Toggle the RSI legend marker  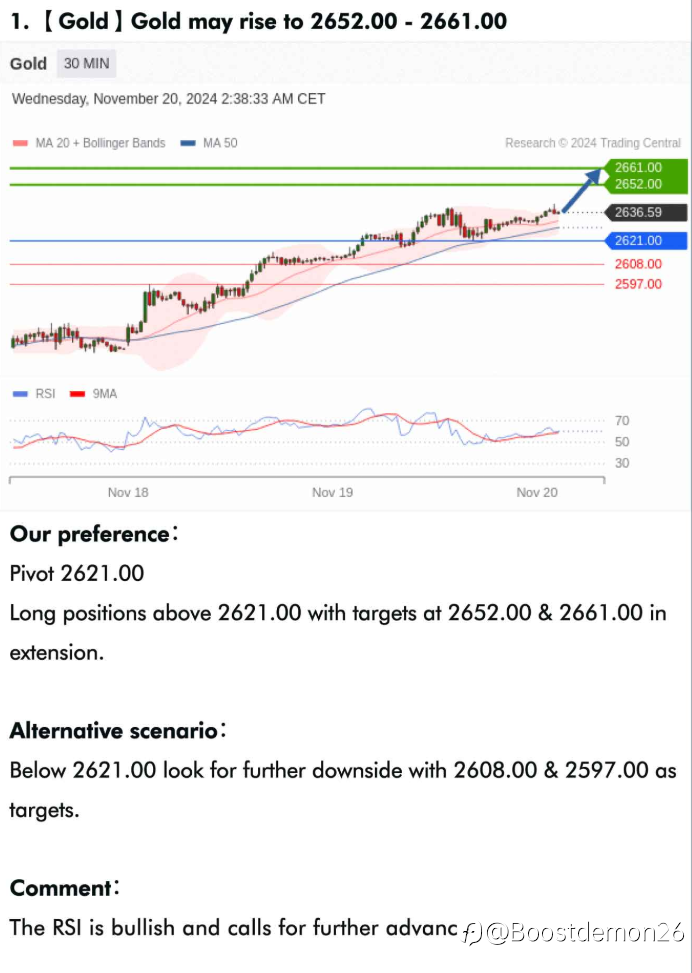click(x=20, y=394)
